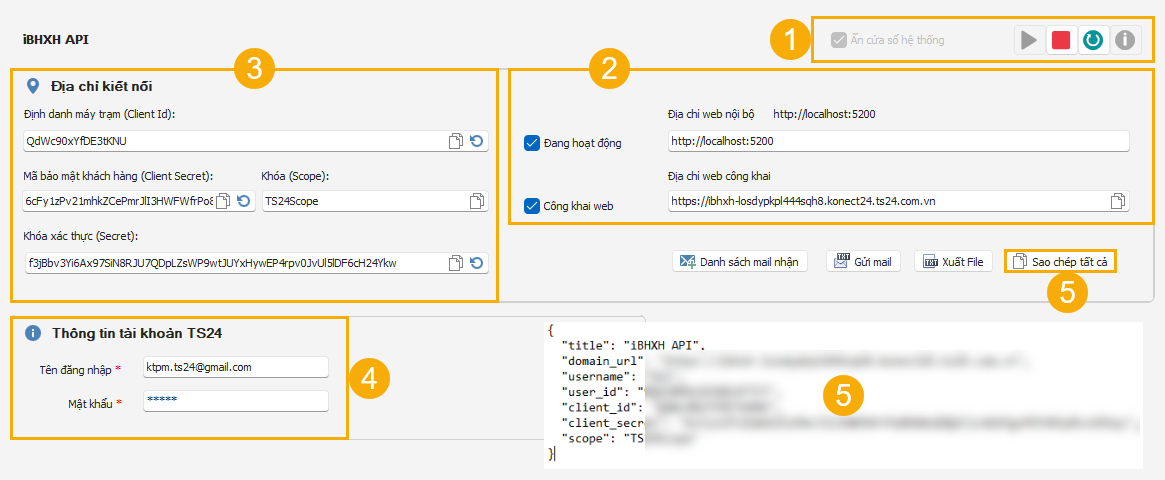The height and width of the screenshot is (480, 1165).
Task: Click the public web address field
Action: coord(898,201)
